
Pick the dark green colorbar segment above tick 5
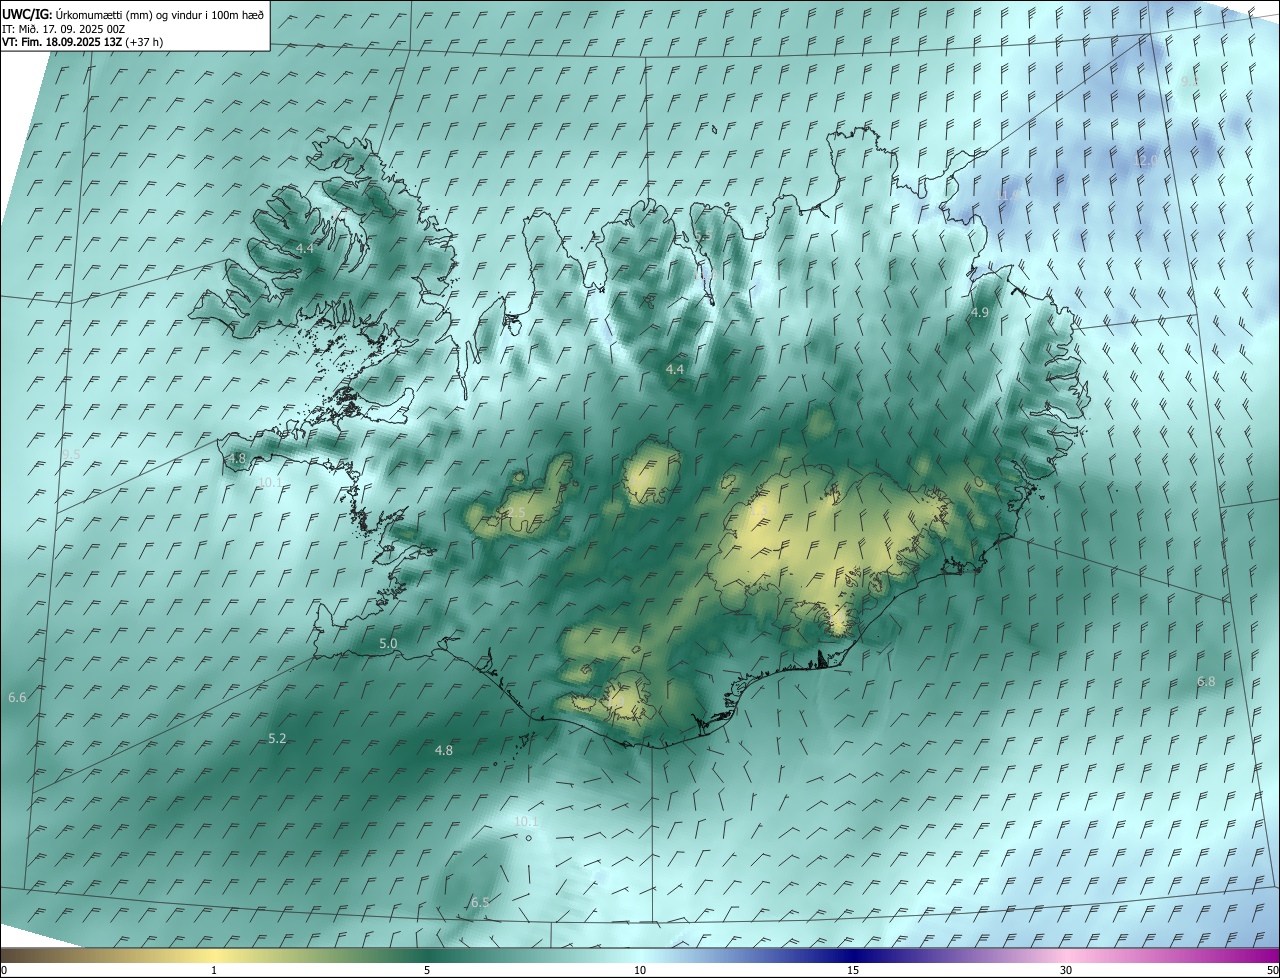(427, 955)
